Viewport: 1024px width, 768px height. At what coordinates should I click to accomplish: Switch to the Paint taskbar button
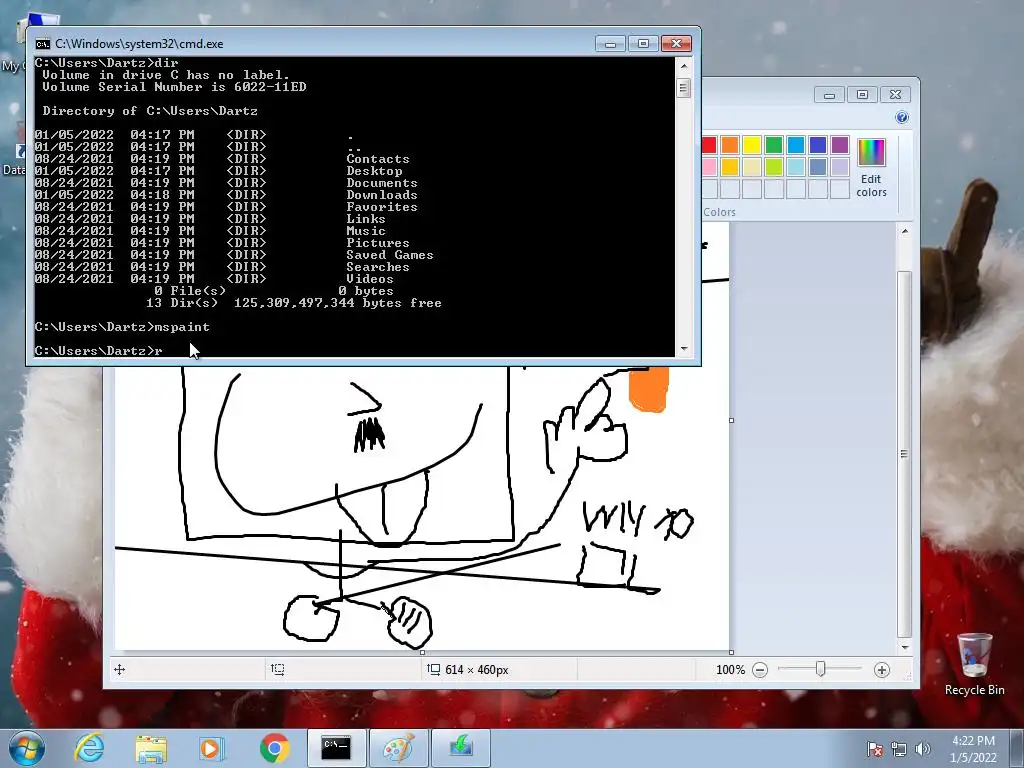(399, 748)
